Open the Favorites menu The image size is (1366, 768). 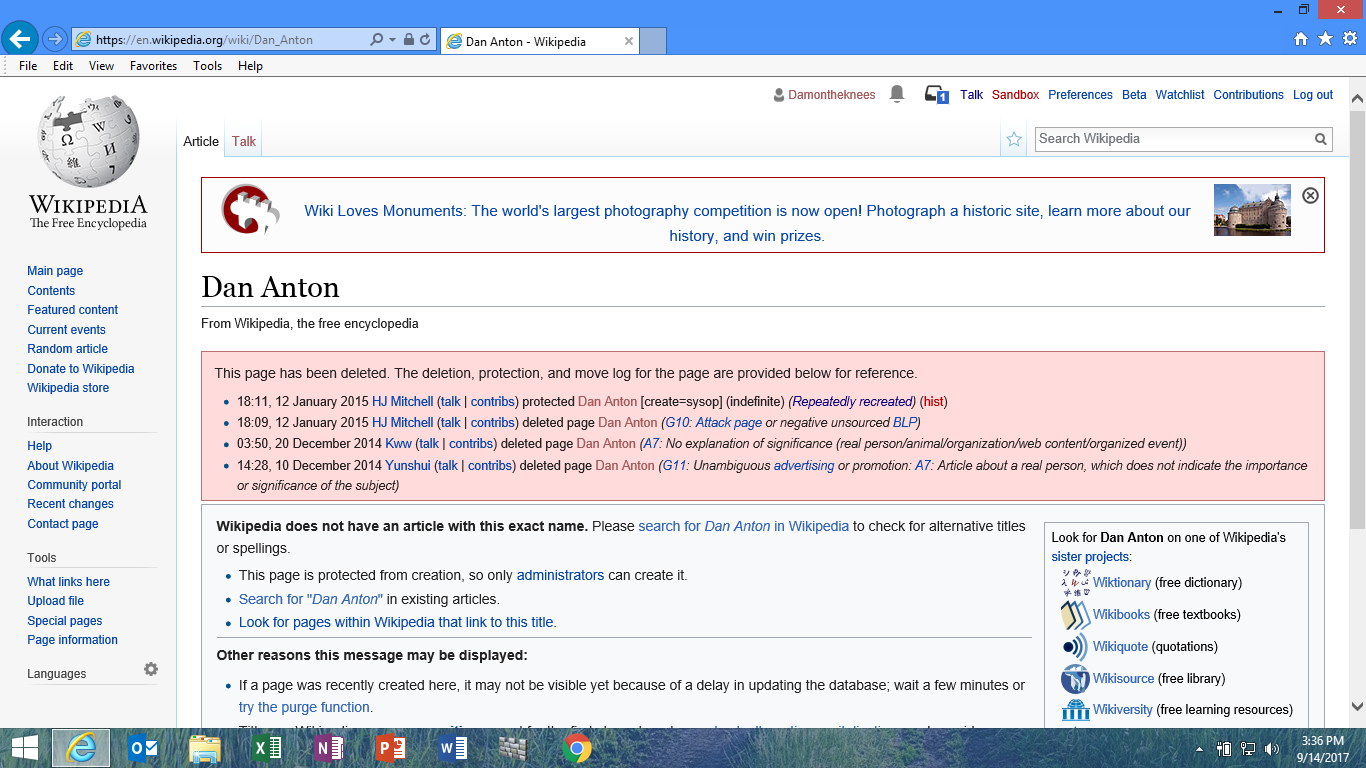click(x=153, y=66)
